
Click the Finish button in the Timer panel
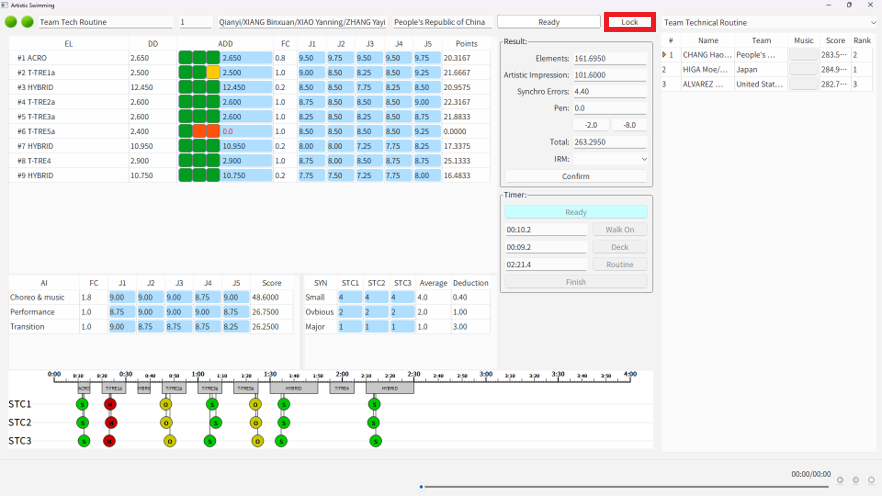(x=575, y=282)
